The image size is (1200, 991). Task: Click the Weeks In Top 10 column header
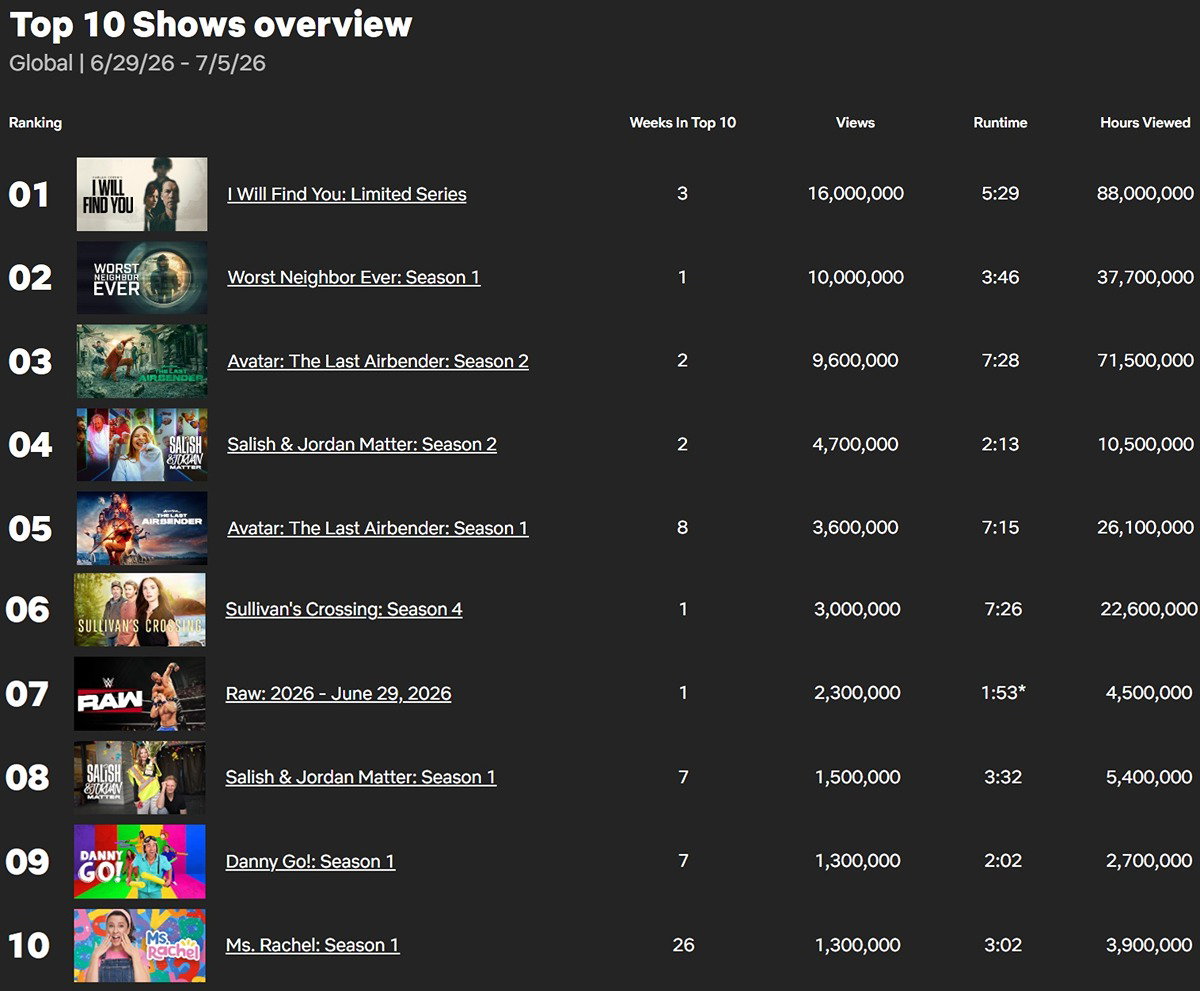point(683,122)
